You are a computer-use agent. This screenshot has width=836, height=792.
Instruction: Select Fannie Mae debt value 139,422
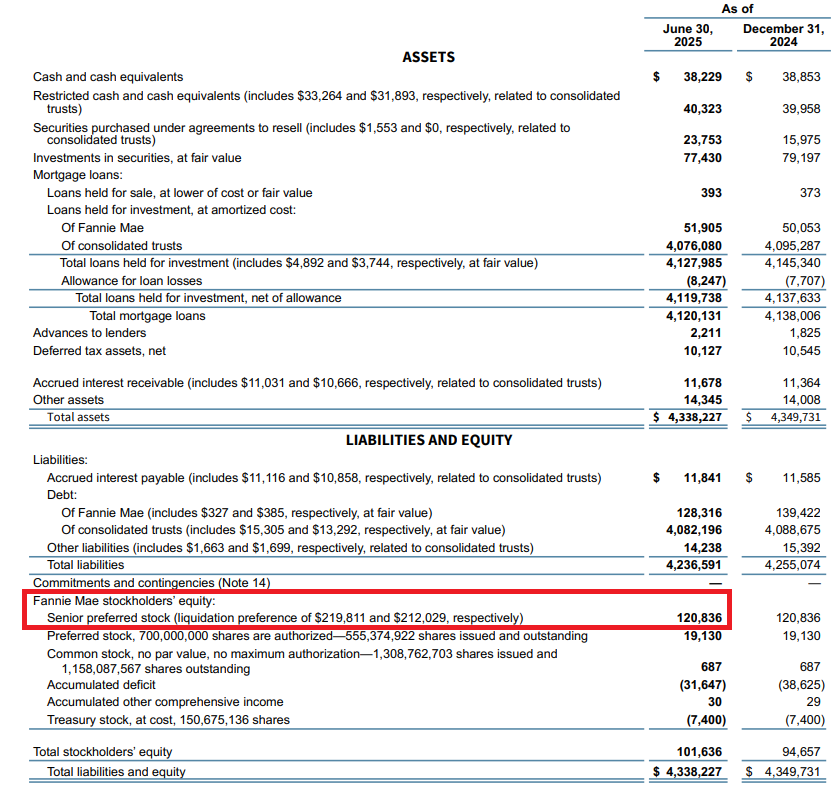798,513
